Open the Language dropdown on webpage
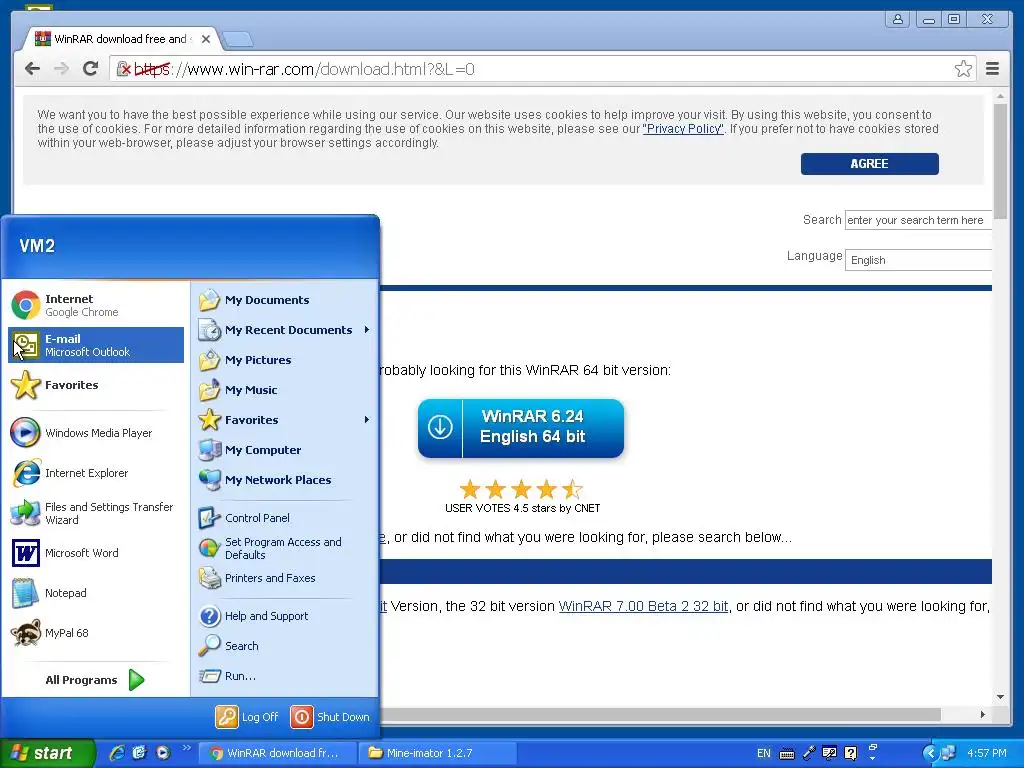The image size is (1024, 768). [918, 260]
